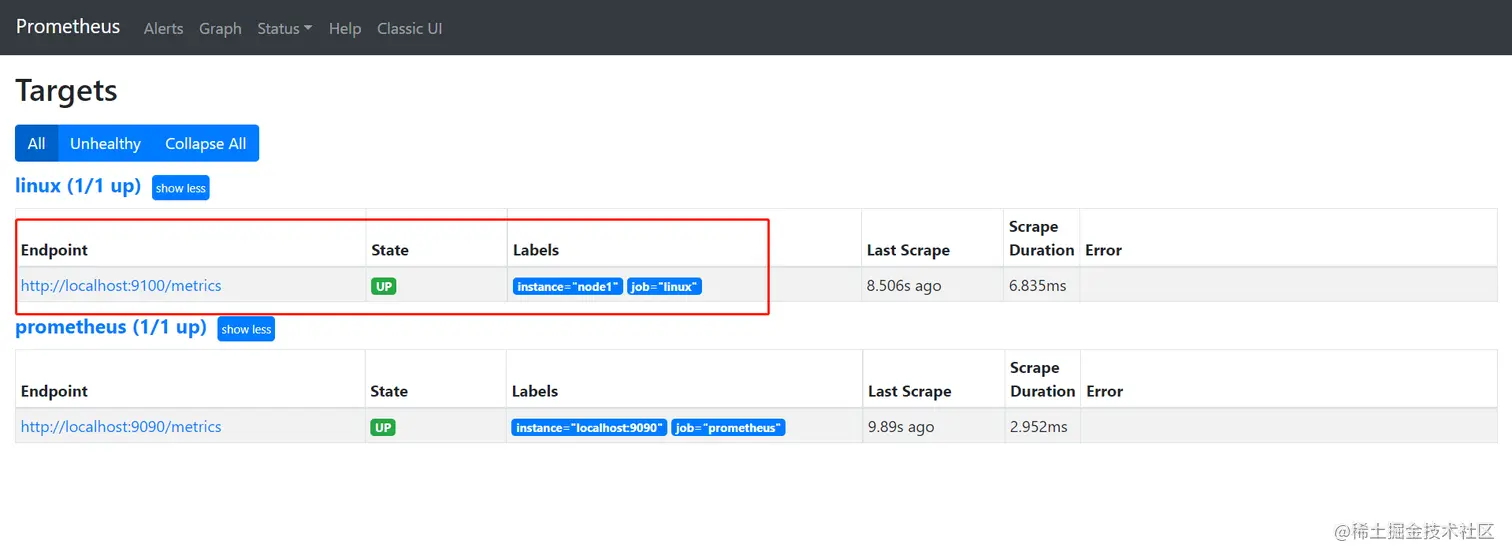Screen dimensions: 1512x559
Task: Click the job="prometheus" label badge
Action: tap(728, 428)
